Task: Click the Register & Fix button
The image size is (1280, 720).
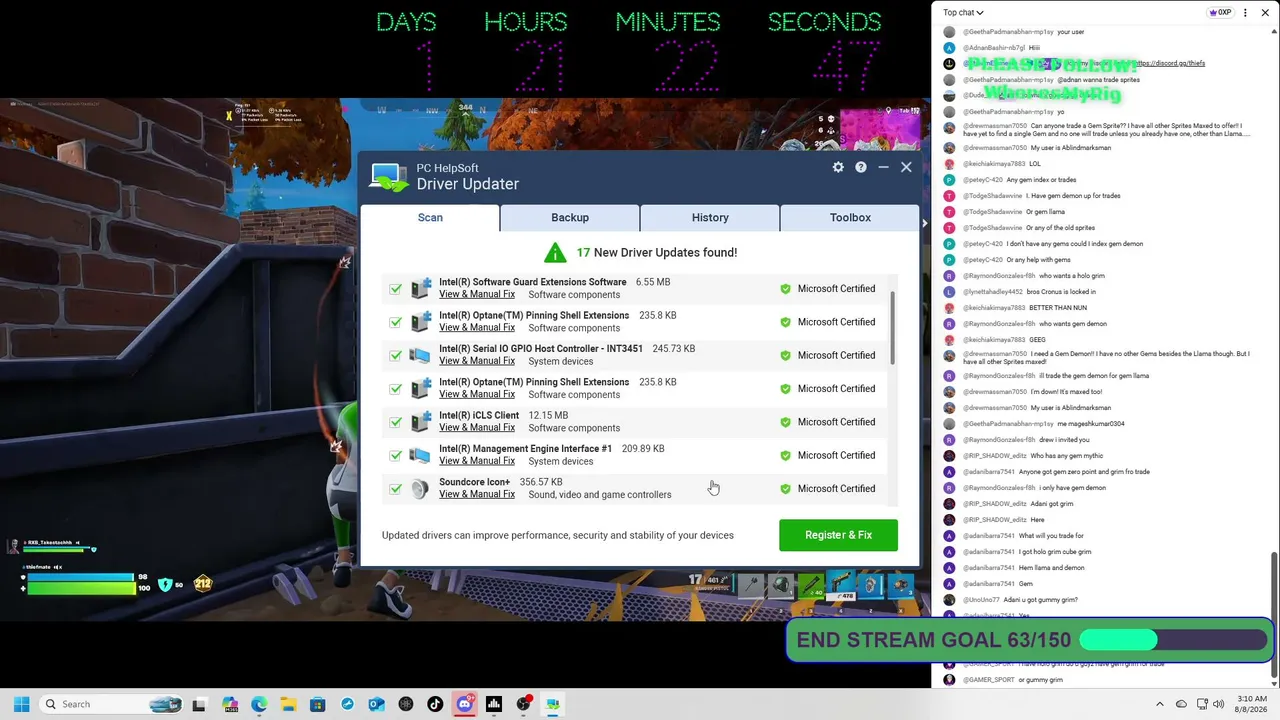Action: [838, 535]
